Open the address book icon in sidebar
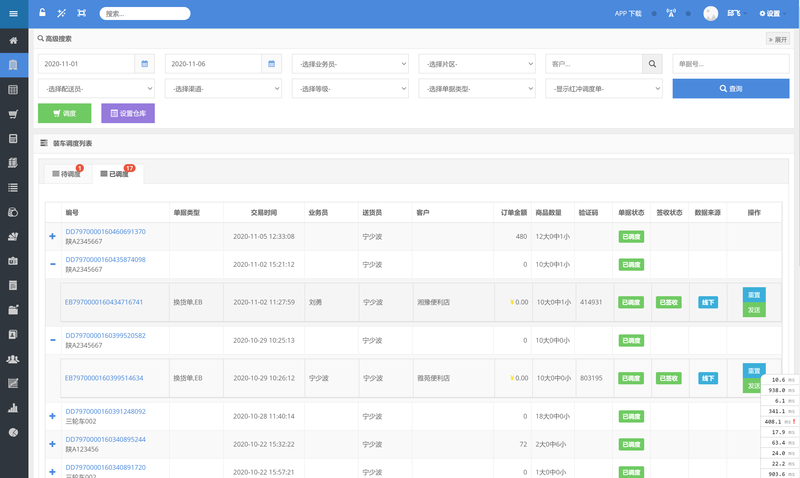 (14, 334)
